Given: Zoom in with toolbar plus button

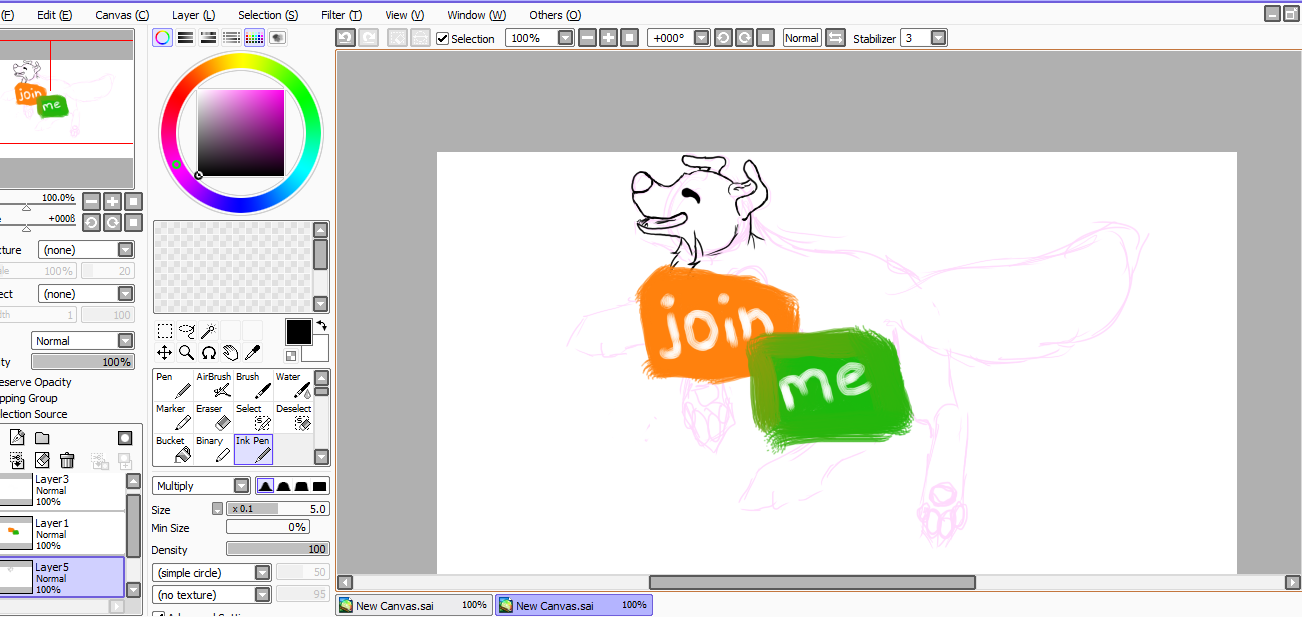Looking at the screenshot, I should click(608, 38).
